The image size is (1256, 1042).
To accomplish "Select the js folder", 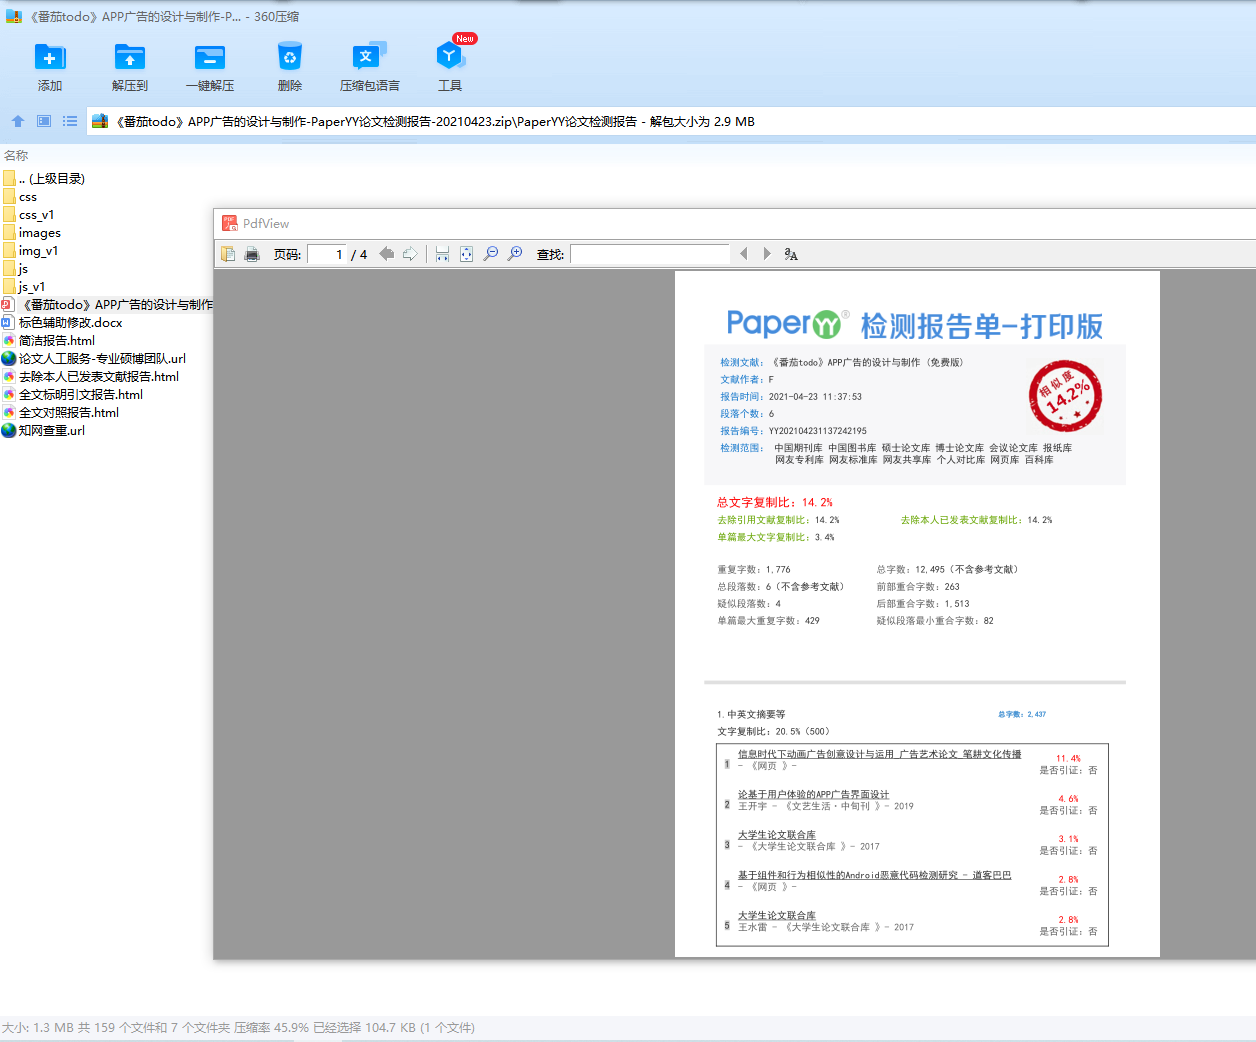I will [x=16, y=268].
